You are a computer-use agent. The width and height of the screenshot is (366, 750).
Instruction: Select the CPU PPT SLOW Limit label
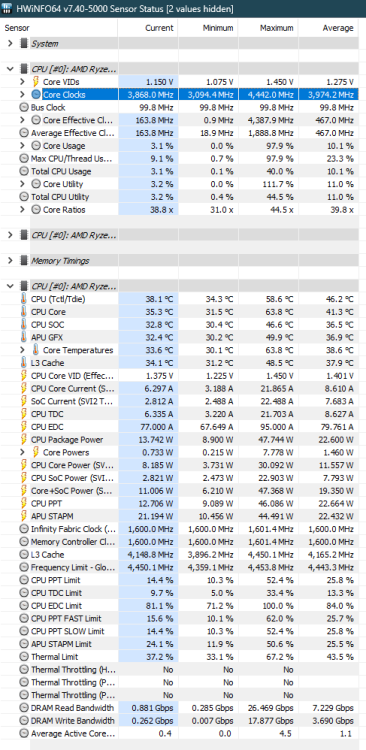click(x=67, y=631)
